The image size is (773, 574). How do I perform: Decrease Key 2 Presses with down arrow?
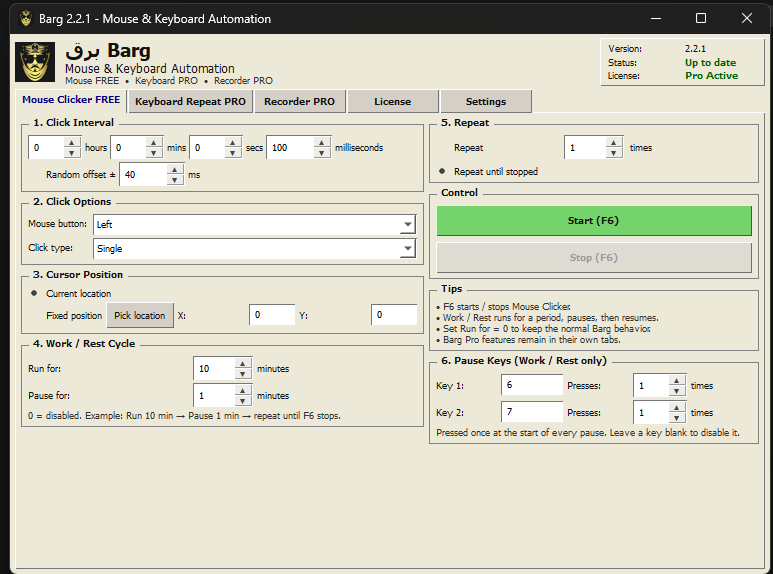pos(677,418)
